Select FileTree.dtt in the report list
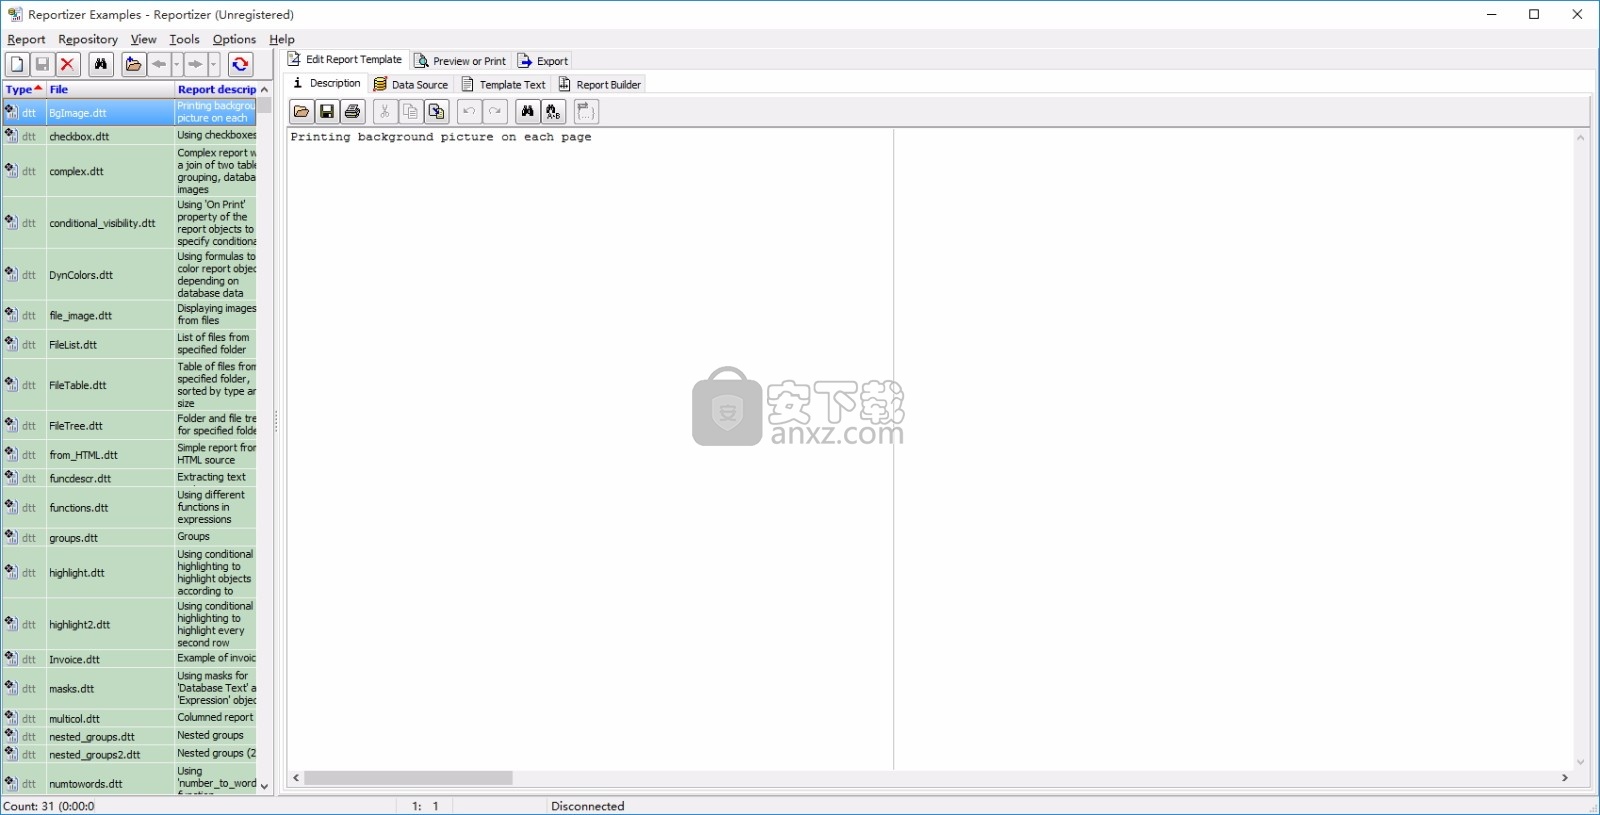The image size is (1600, 815). pyautogui.click(x=129, y=425)
